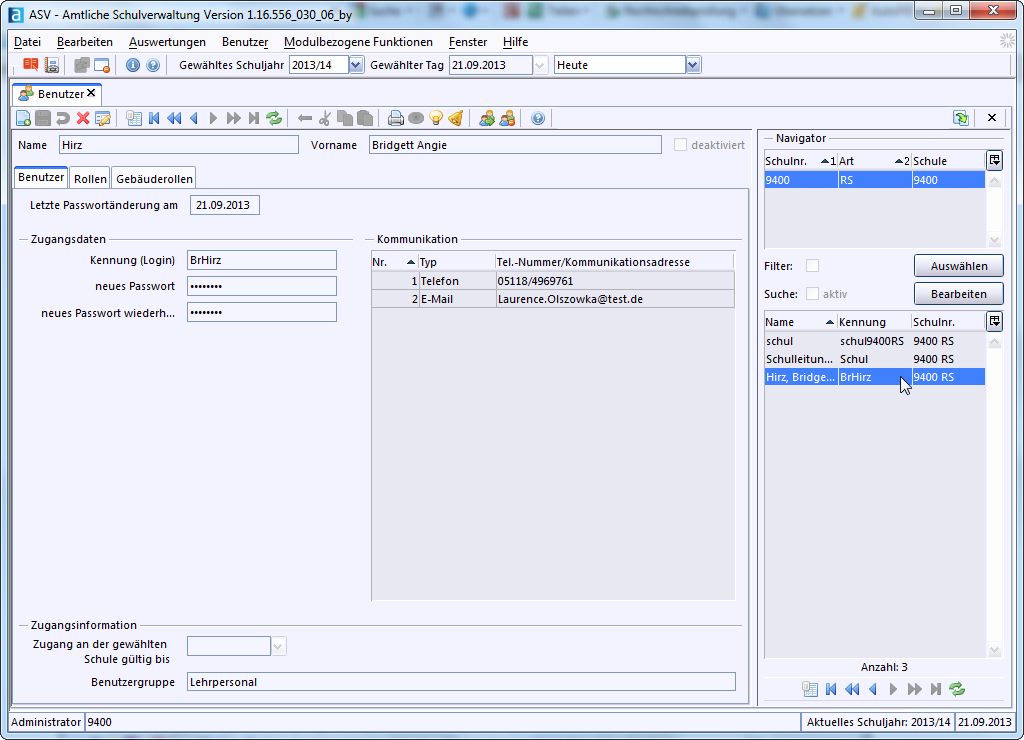Sort Kommunikation table by Nr. column
This screenshot has height=740, width=1024.
(x=394, y=262)
